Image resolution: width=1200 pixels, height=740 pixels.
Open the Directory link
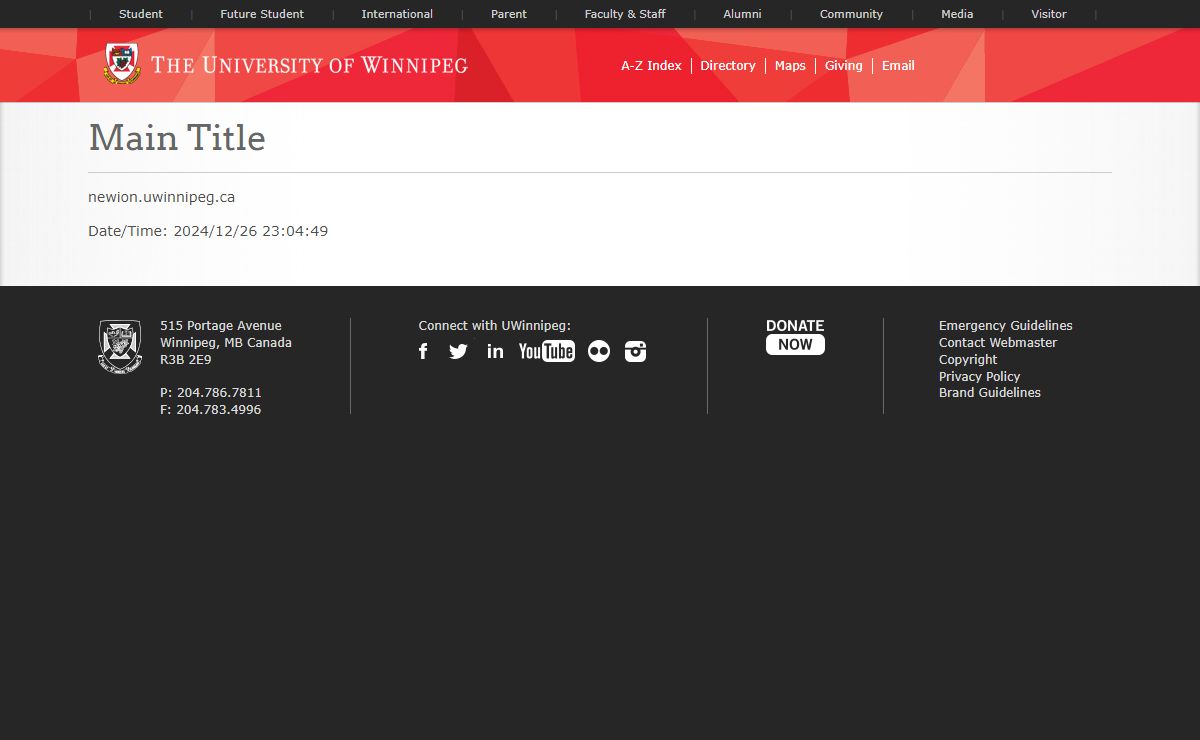728,66
